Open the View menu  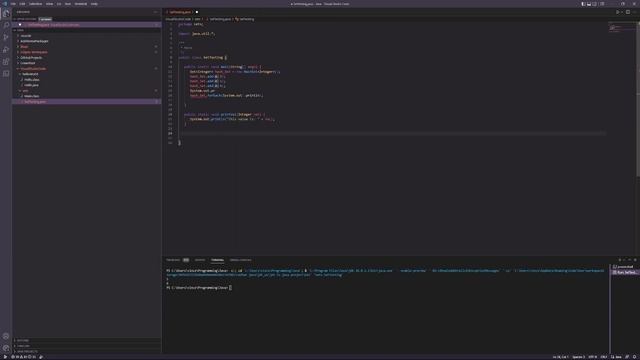point(49,4)
